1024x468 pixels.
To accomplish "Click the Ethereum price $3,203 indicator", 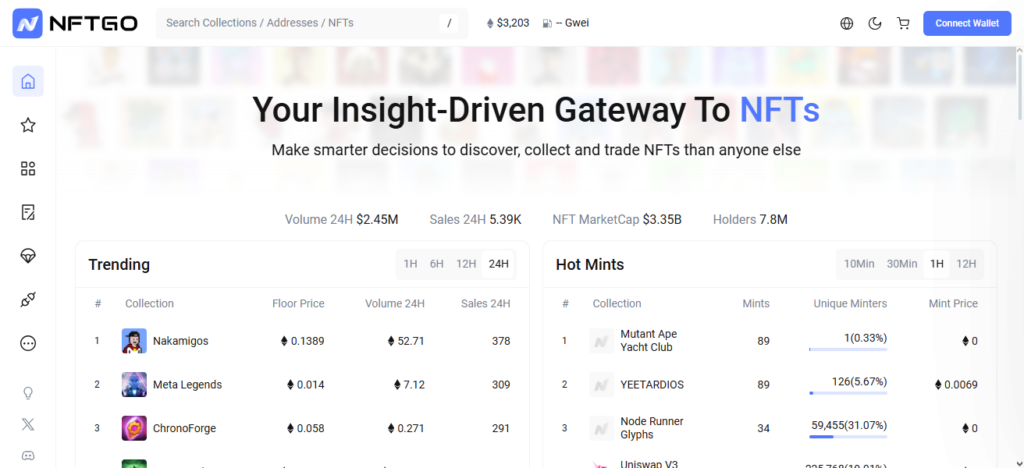I will pos(507,23).
